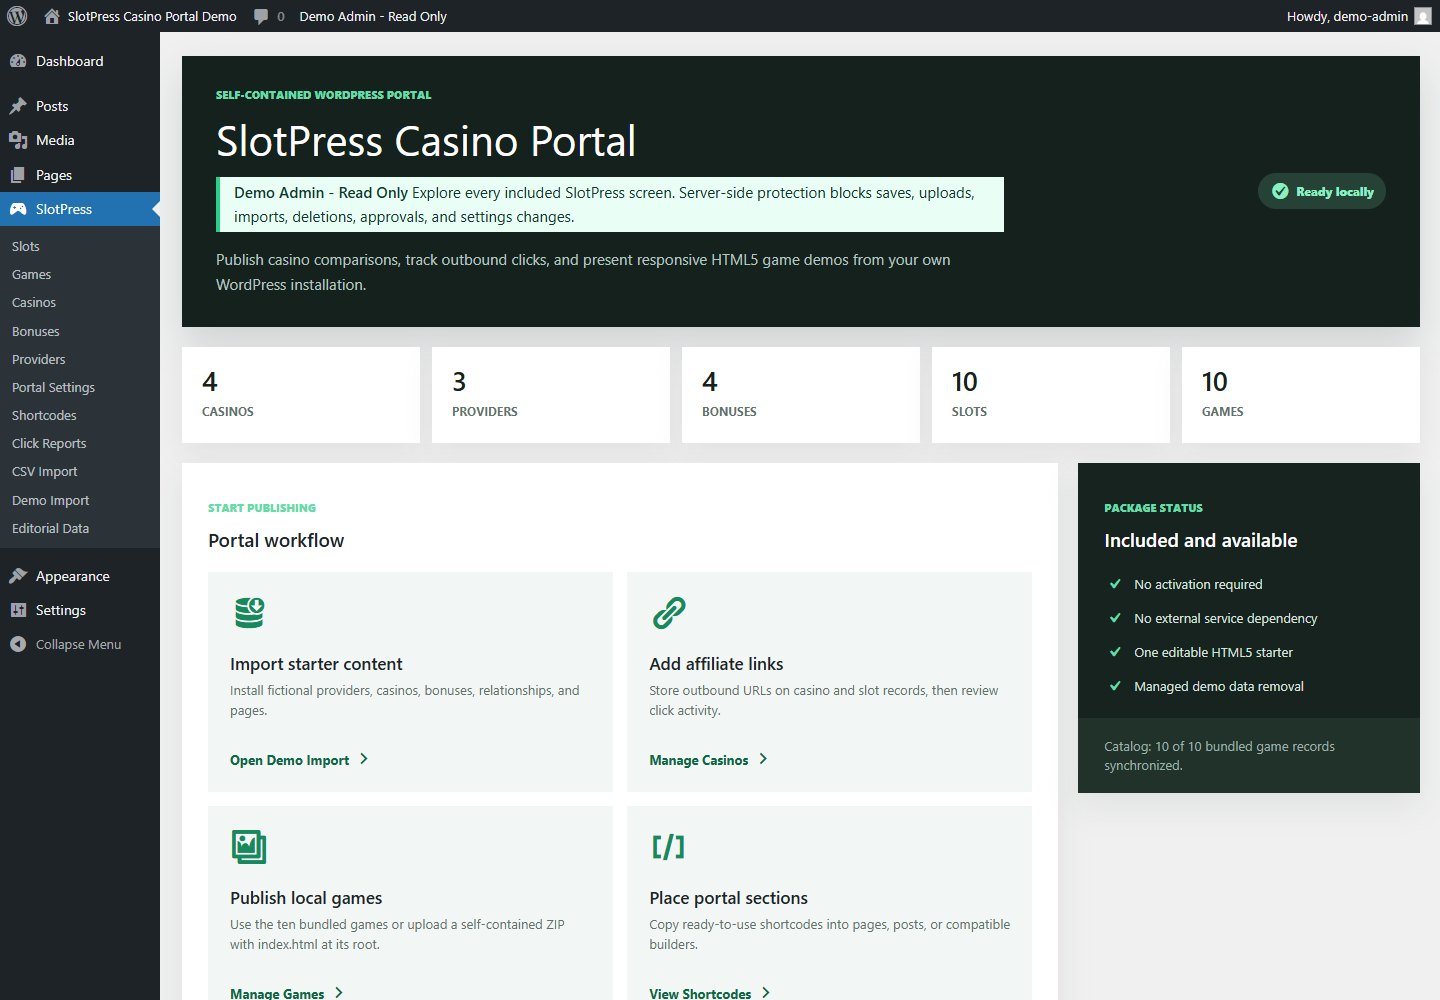Open comments bubble icon in admin bar
The width and height of the screenshot is (1440, 1000).
point(261,17)
